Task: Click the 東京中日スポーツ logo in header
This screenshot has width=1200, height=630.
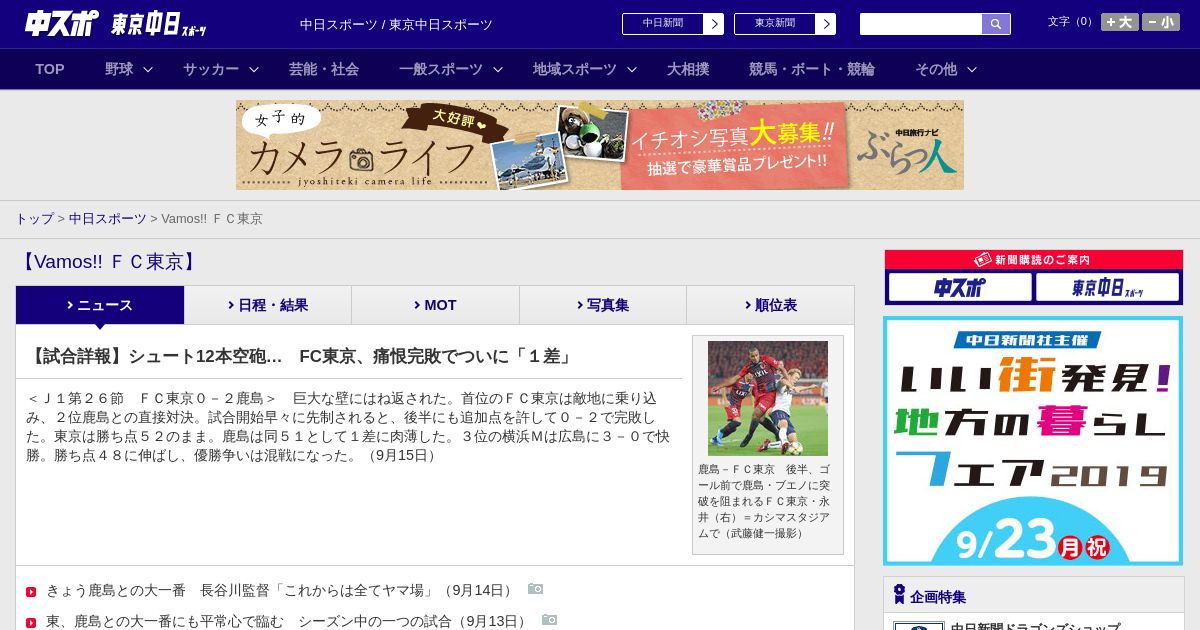Action: [159, 24]
